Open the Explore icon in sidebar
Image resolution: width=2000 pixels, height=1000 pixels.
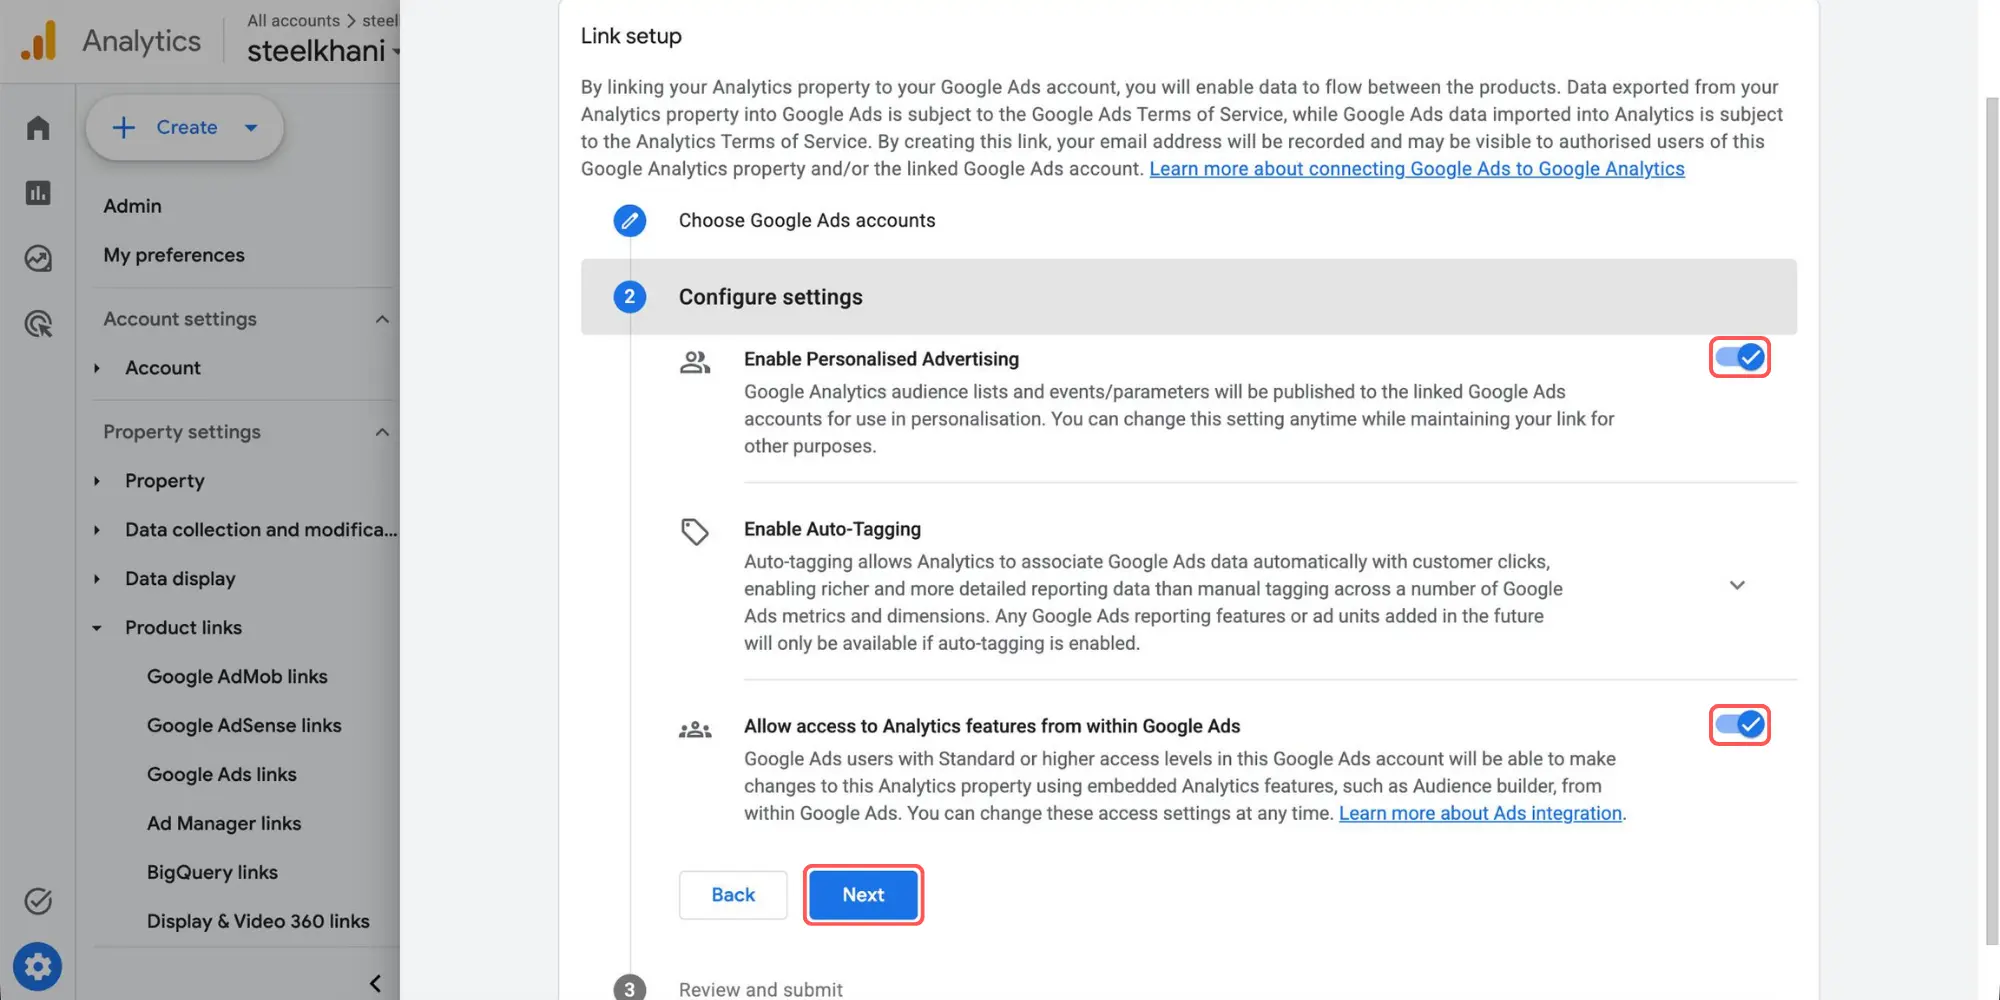[x=38, y=259]
